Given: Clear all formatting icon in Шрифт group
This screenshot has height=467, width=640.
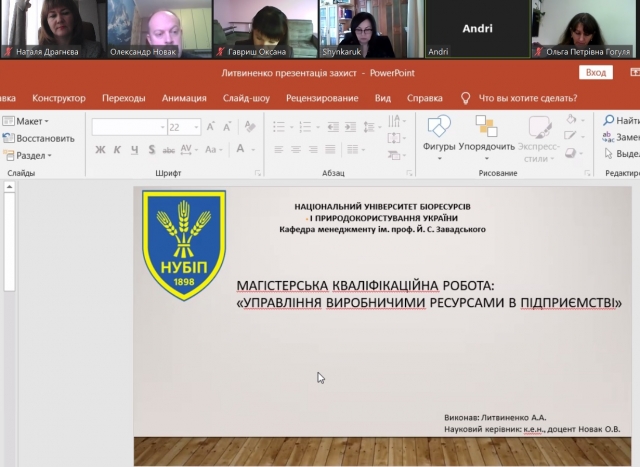Looking at the screenshot, I should click(x=250, y=126).
